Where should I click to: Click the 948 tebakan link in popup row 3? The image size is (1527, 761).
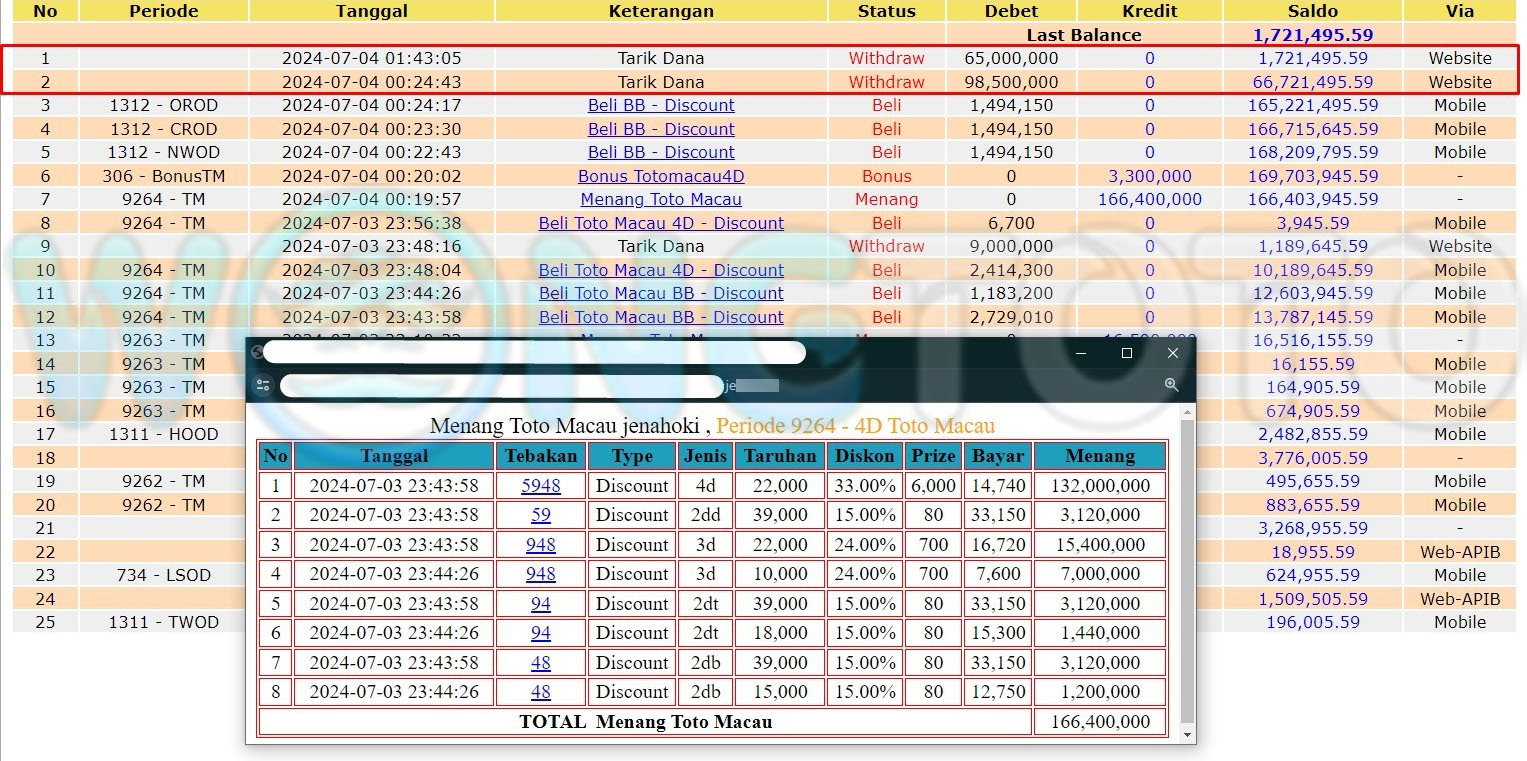click(541, 545)
